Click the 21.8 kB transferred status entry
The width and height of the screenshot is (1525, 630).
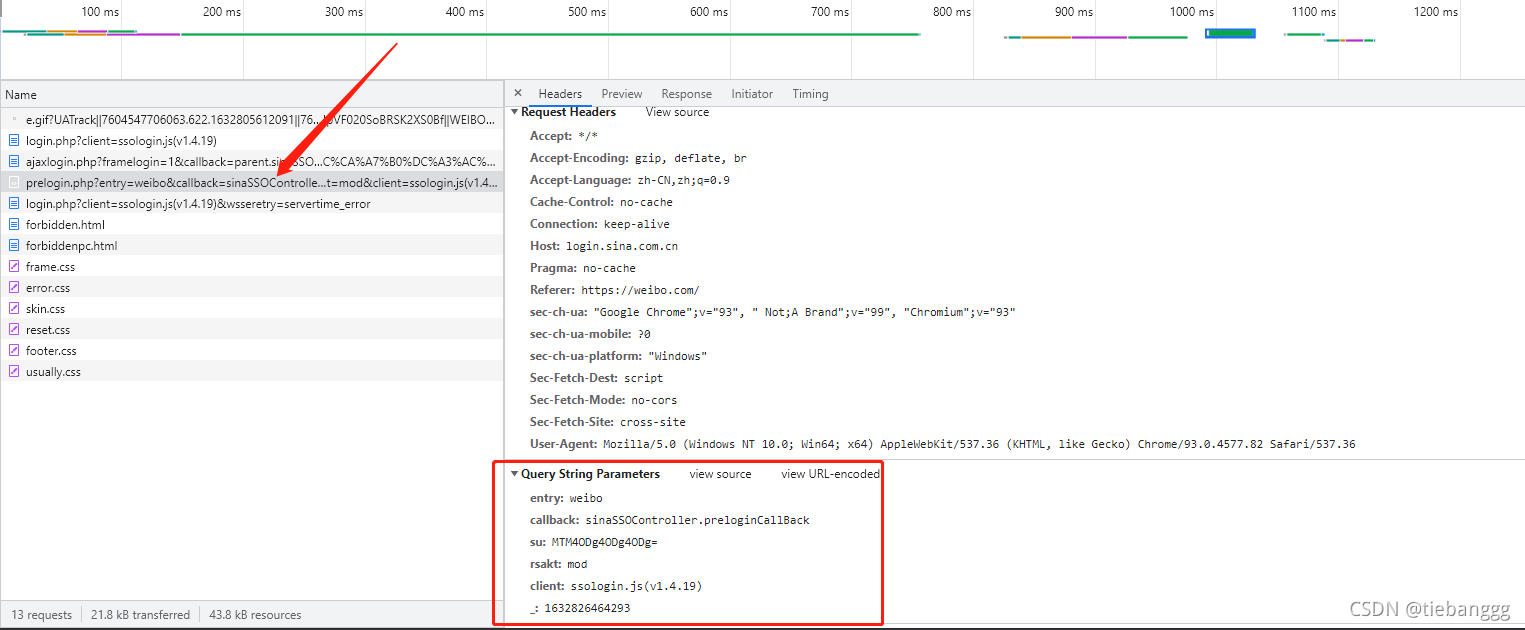140,615
